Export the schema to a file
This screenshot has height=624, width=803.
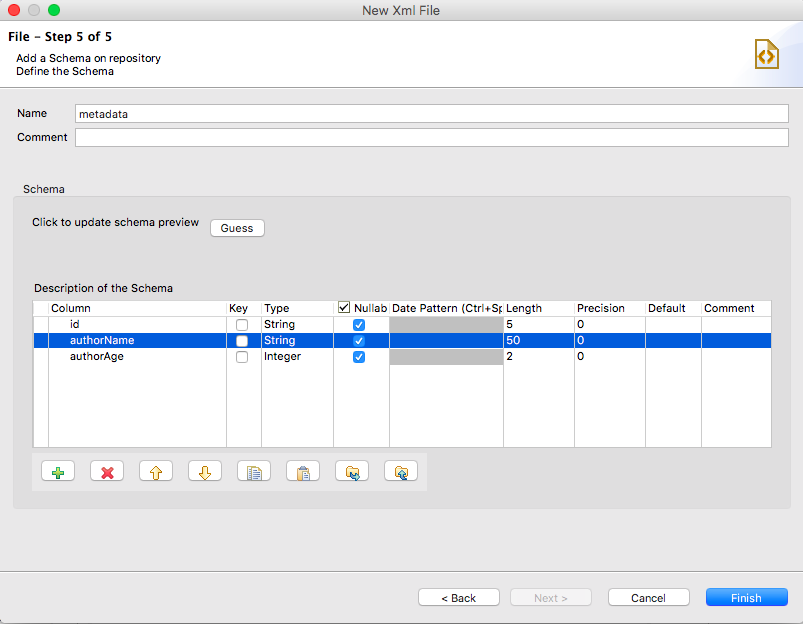(400, 470)
